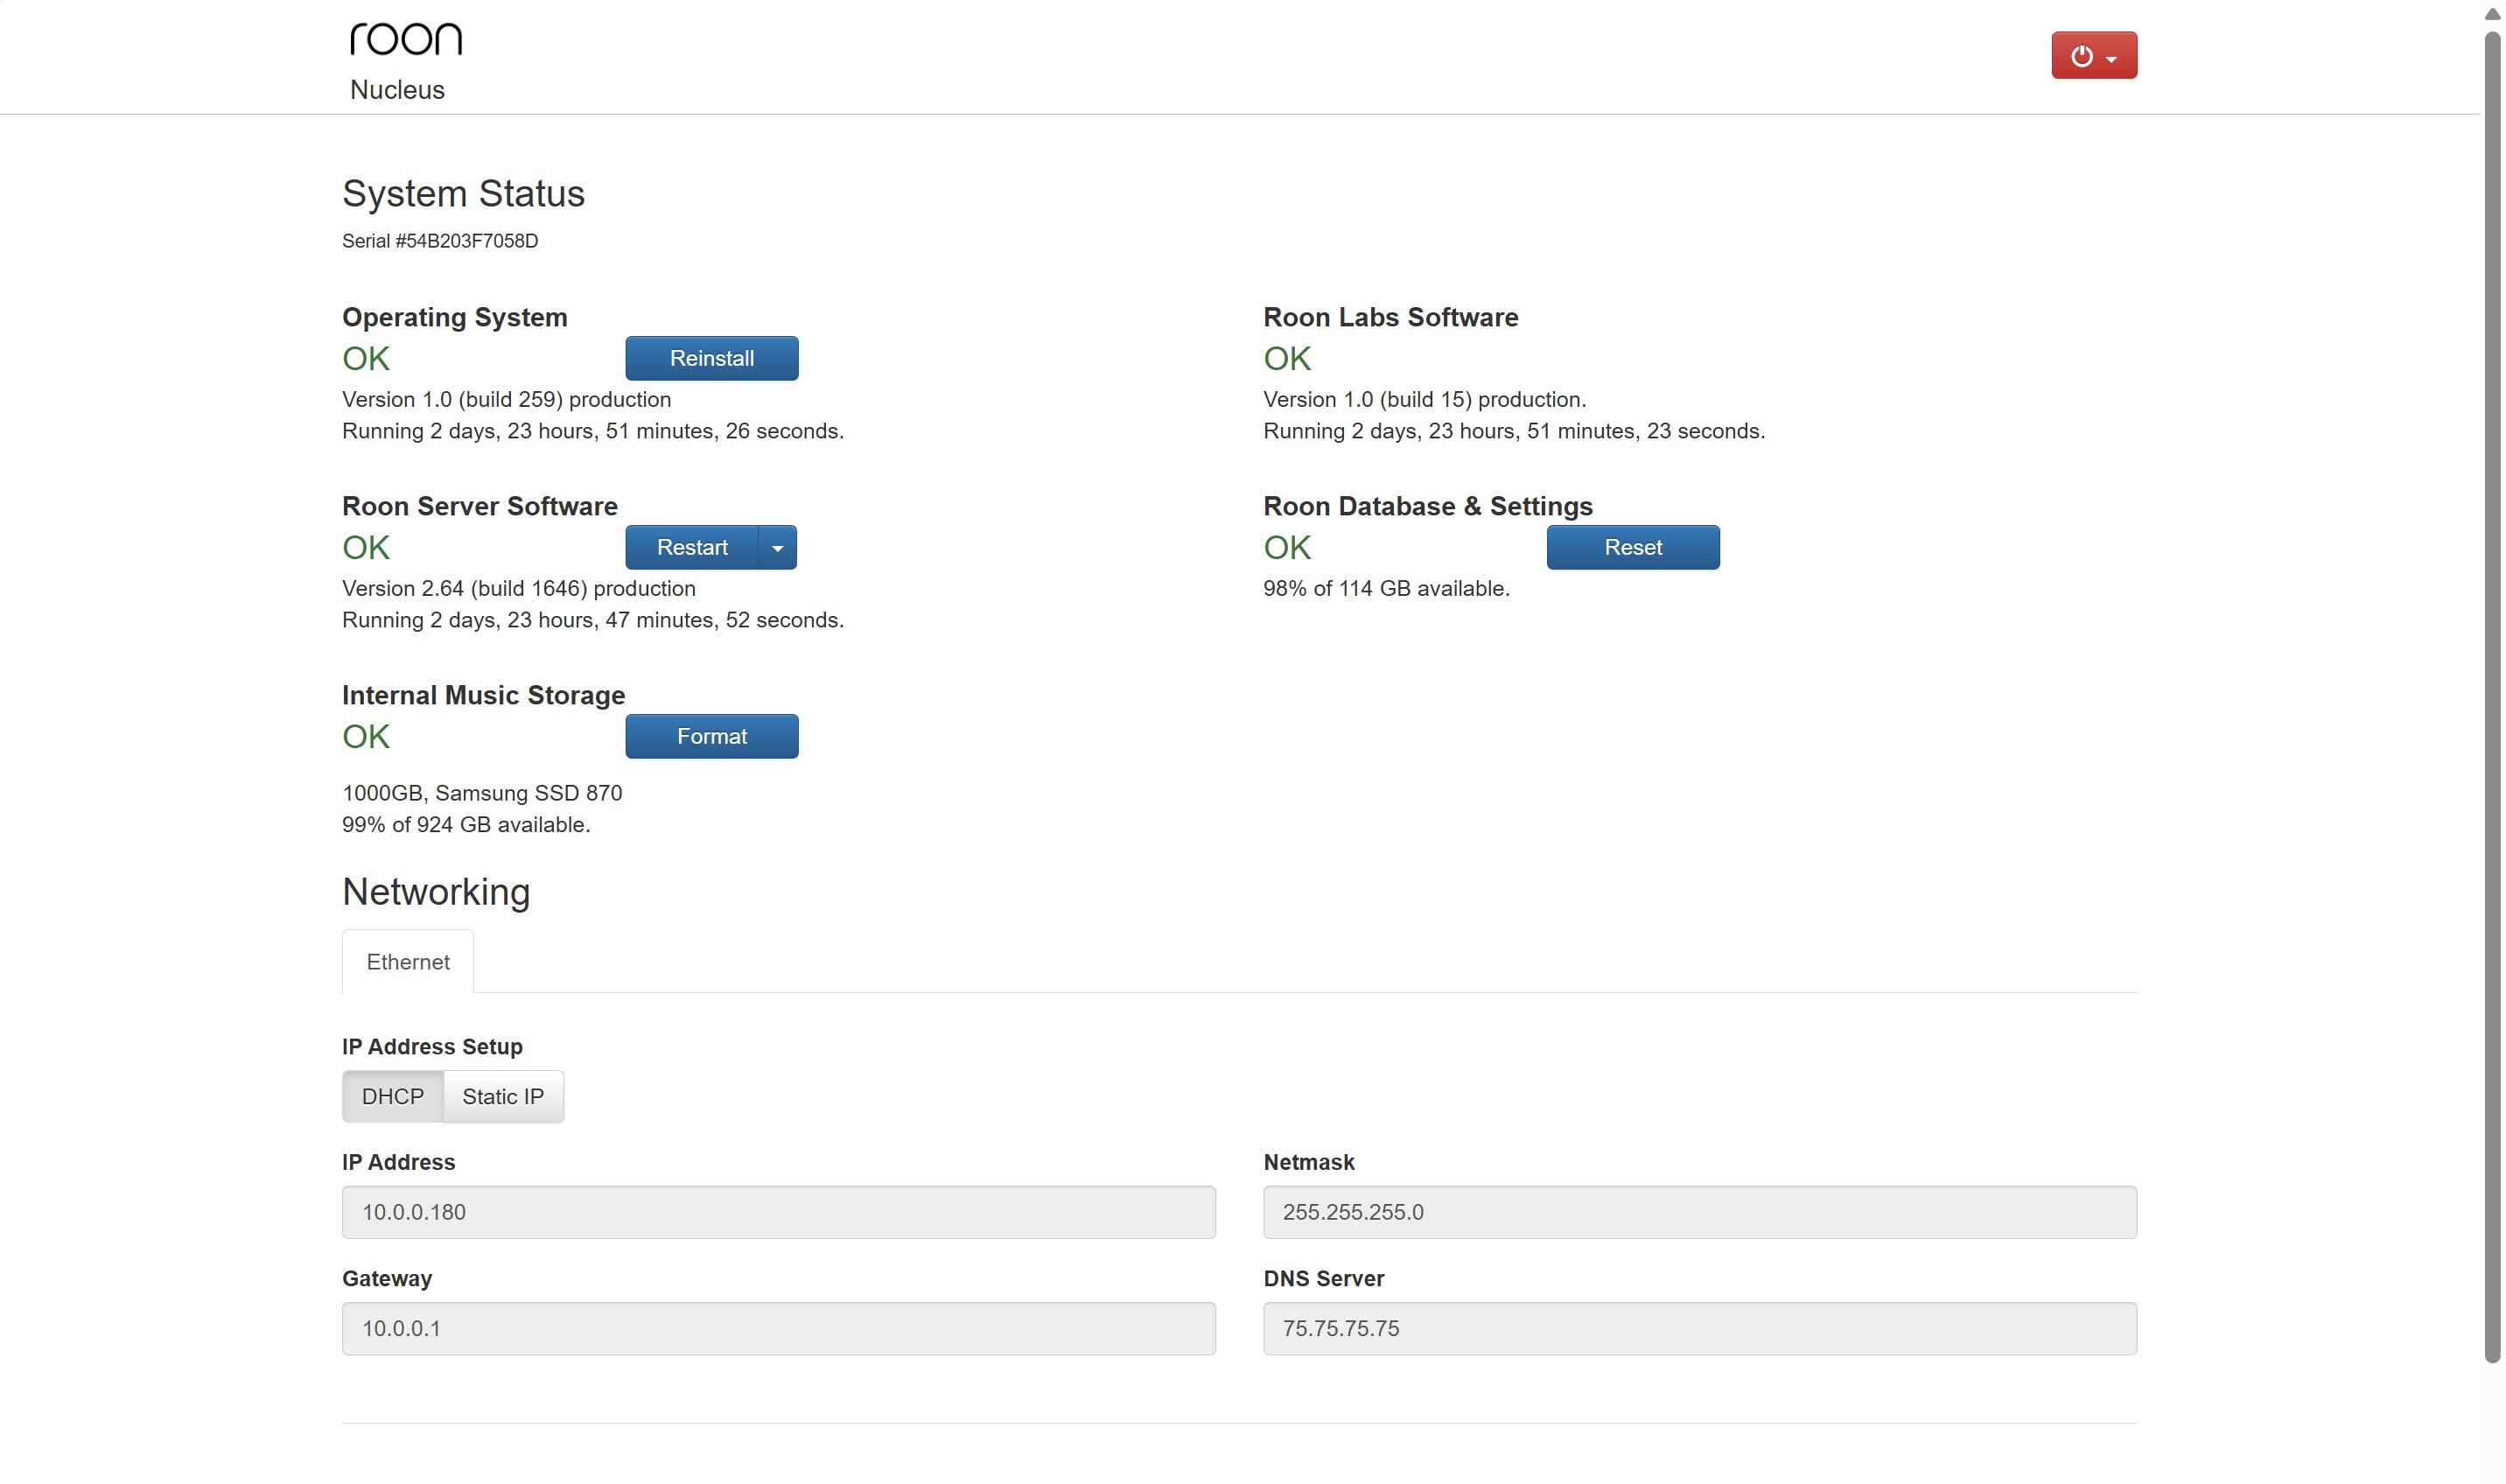Open the red power menu button
2506x1484 pixels.
[x=2093, y=56]
